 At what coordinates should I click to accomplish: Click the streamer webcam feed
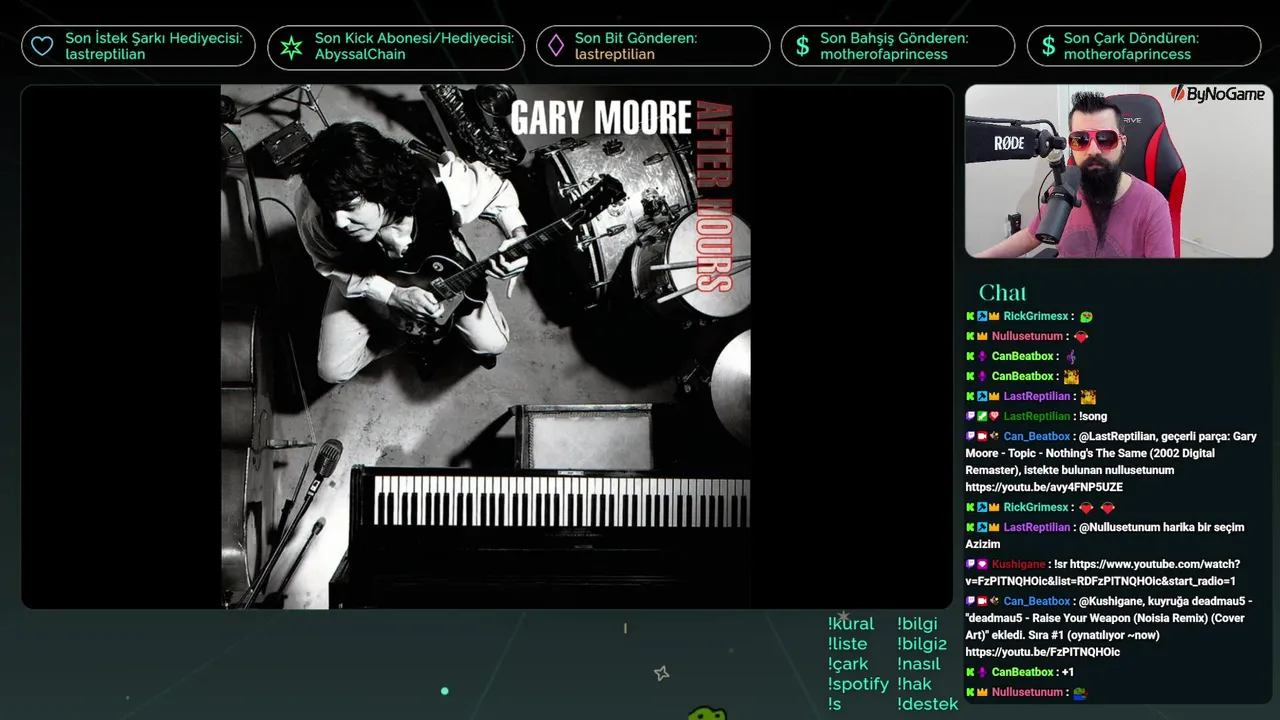tap(1119, 171)
